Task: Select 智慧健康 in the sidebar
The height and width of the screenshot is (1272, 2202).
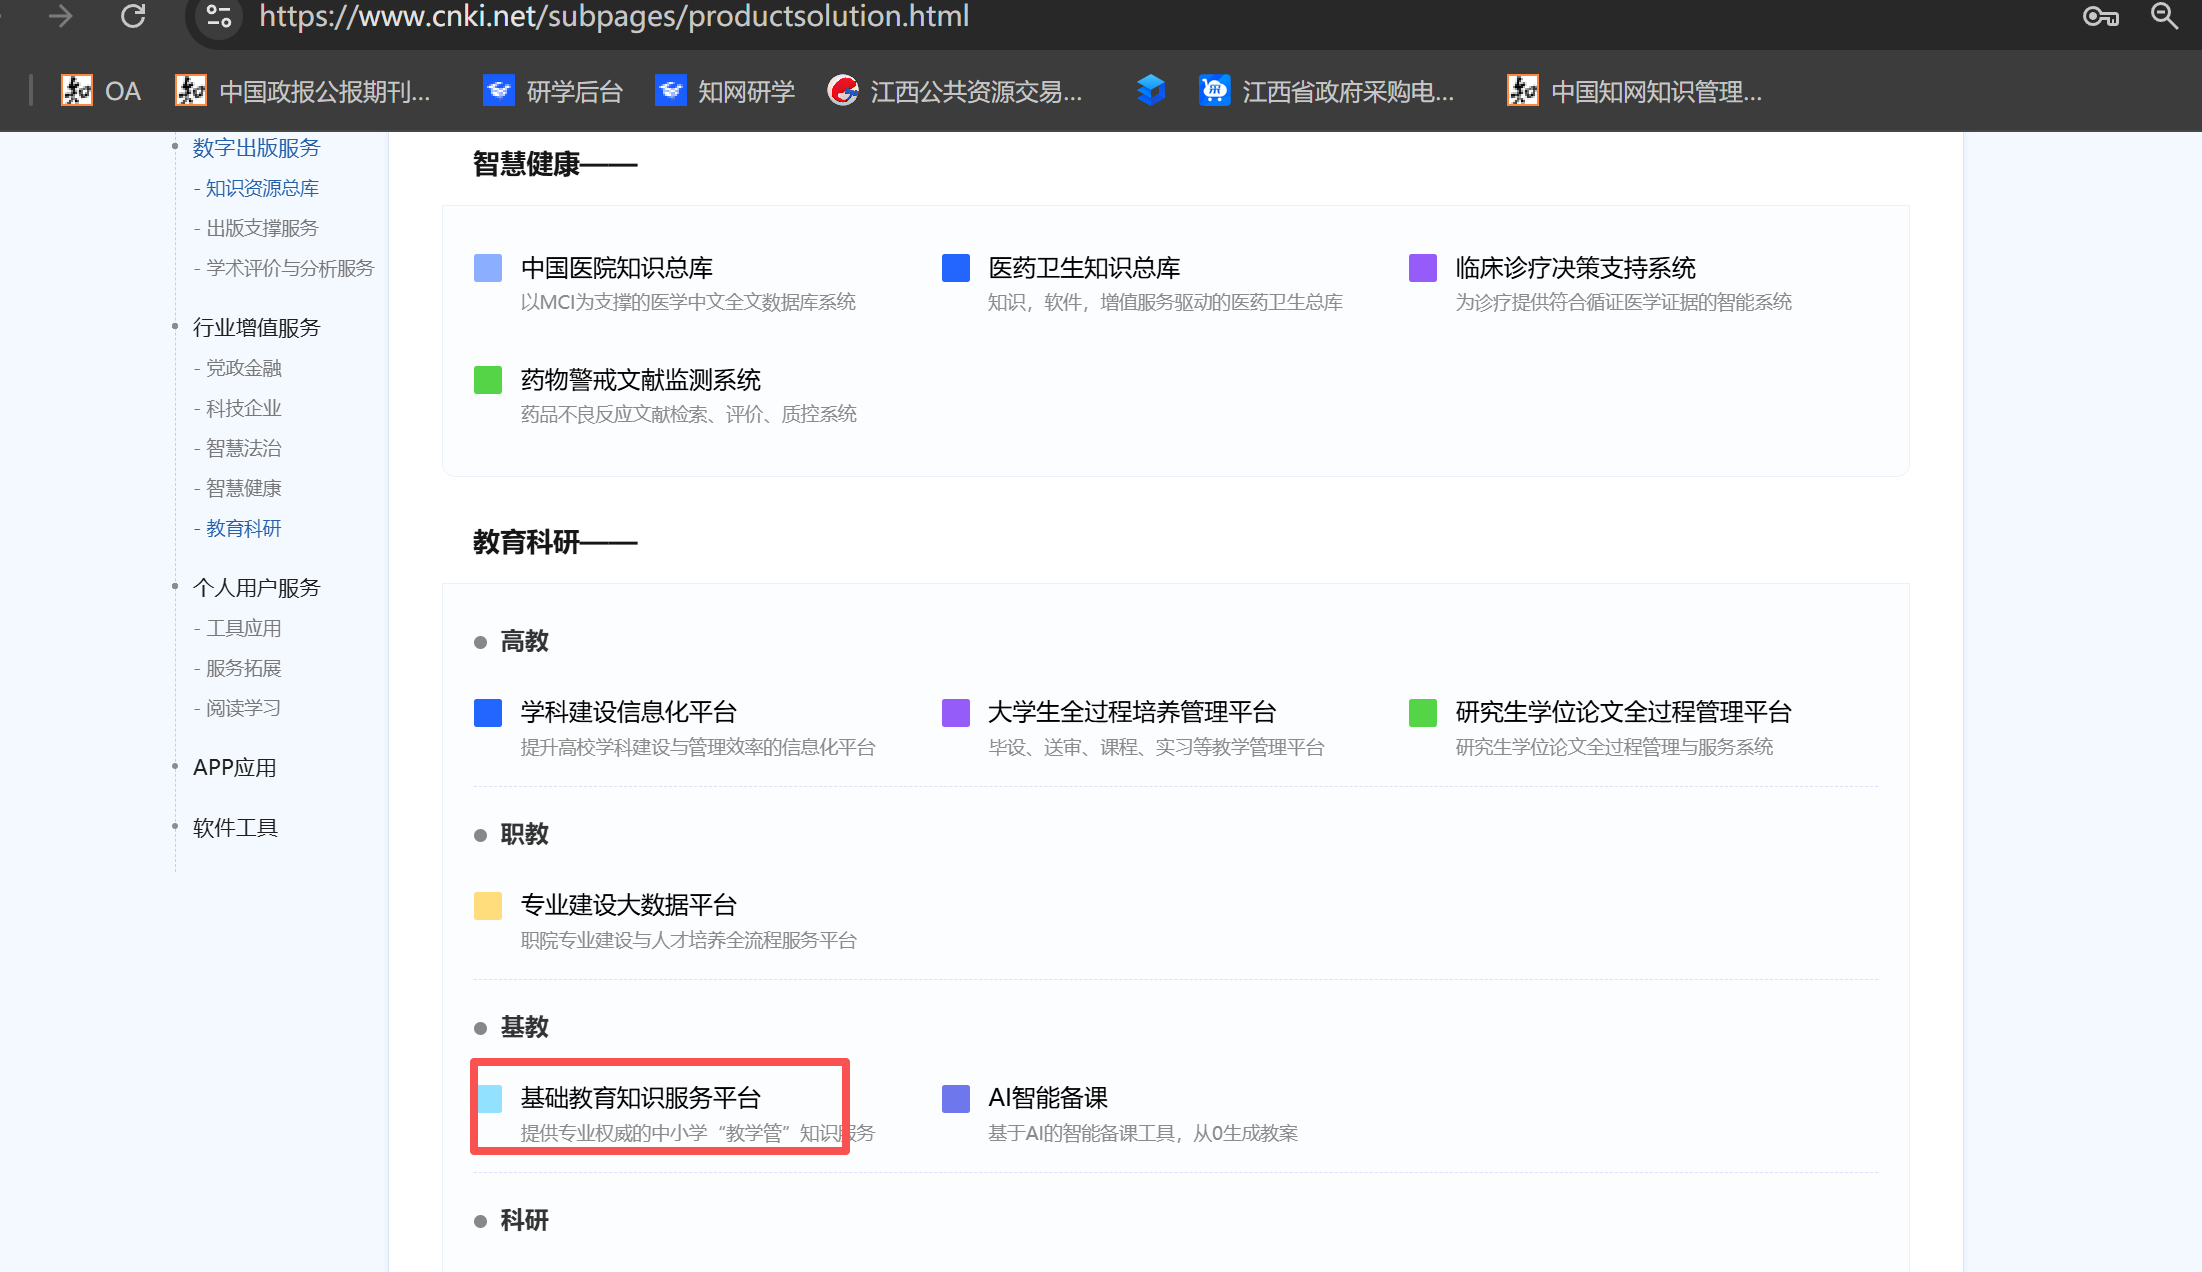Action: point(243,488)
